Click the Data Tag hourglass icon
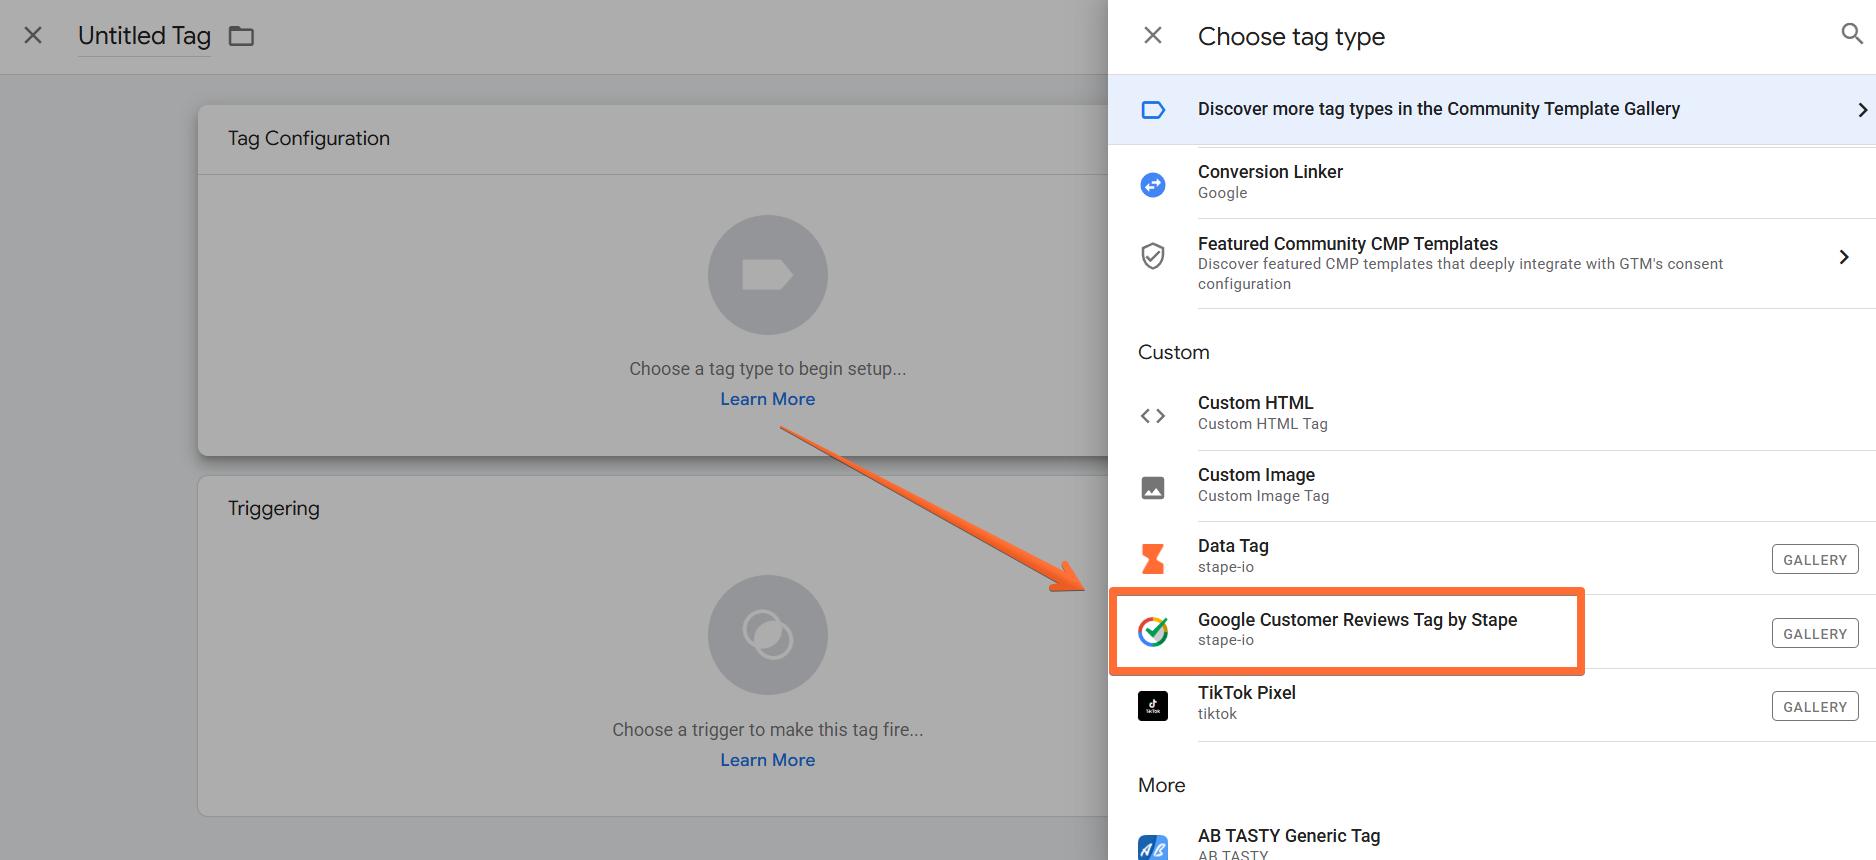Image resolution: width=1876 pixels, height=860 pixels. pyautogui.click(x=1153, y=558)
